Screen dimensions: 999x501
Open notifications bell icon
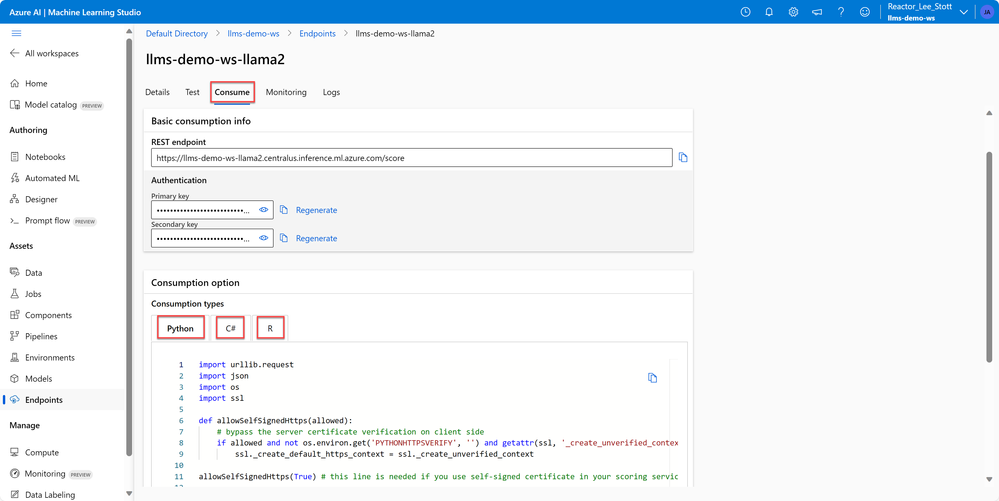click(769, 12)
